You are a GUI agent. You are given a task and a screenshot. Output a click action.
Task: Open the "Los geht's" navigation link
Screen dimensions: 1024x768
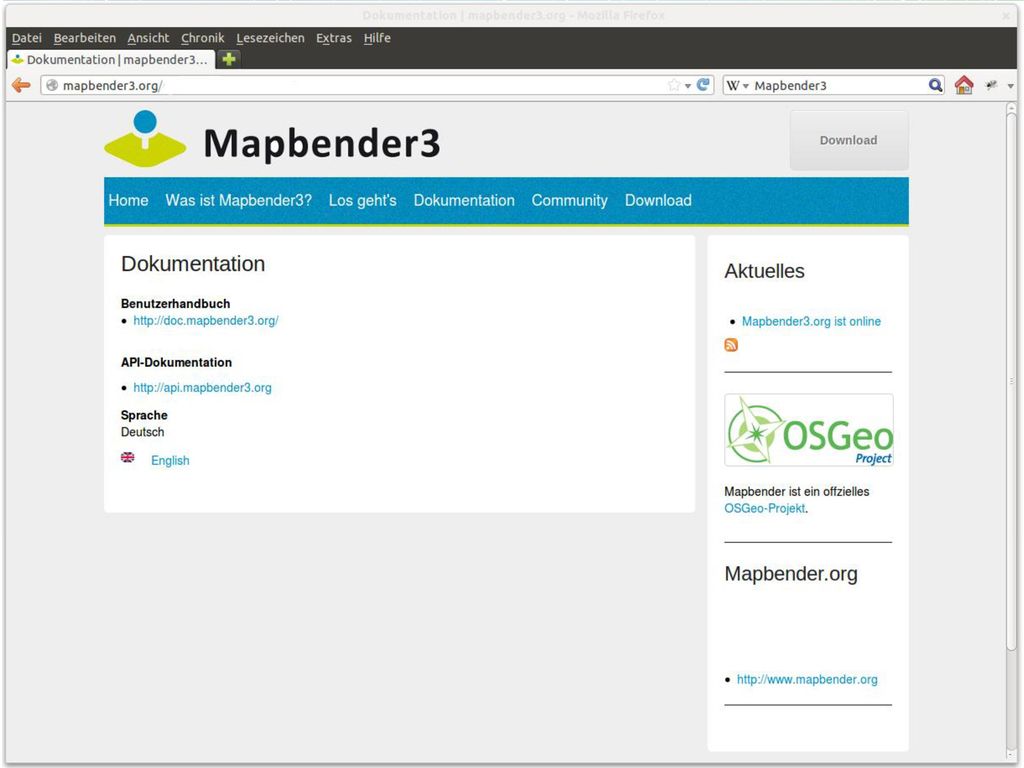[x=362, y=200]
